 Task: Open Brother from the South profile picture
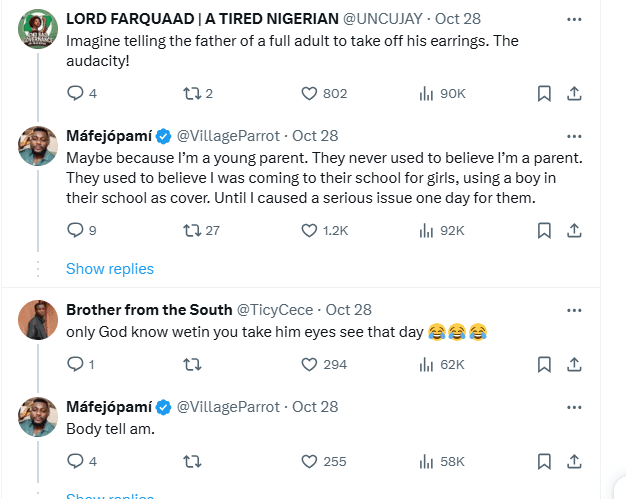click(37, 319)
